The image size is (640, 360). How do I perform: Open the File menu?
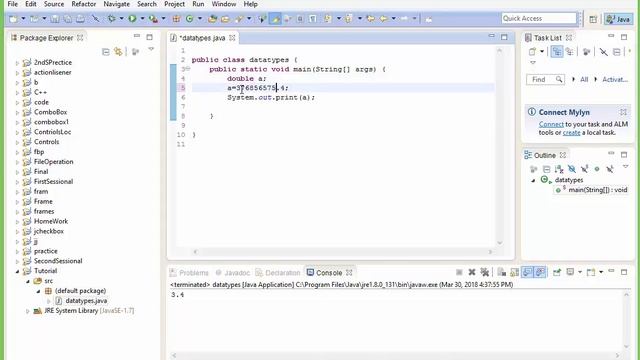coord(13,4)
